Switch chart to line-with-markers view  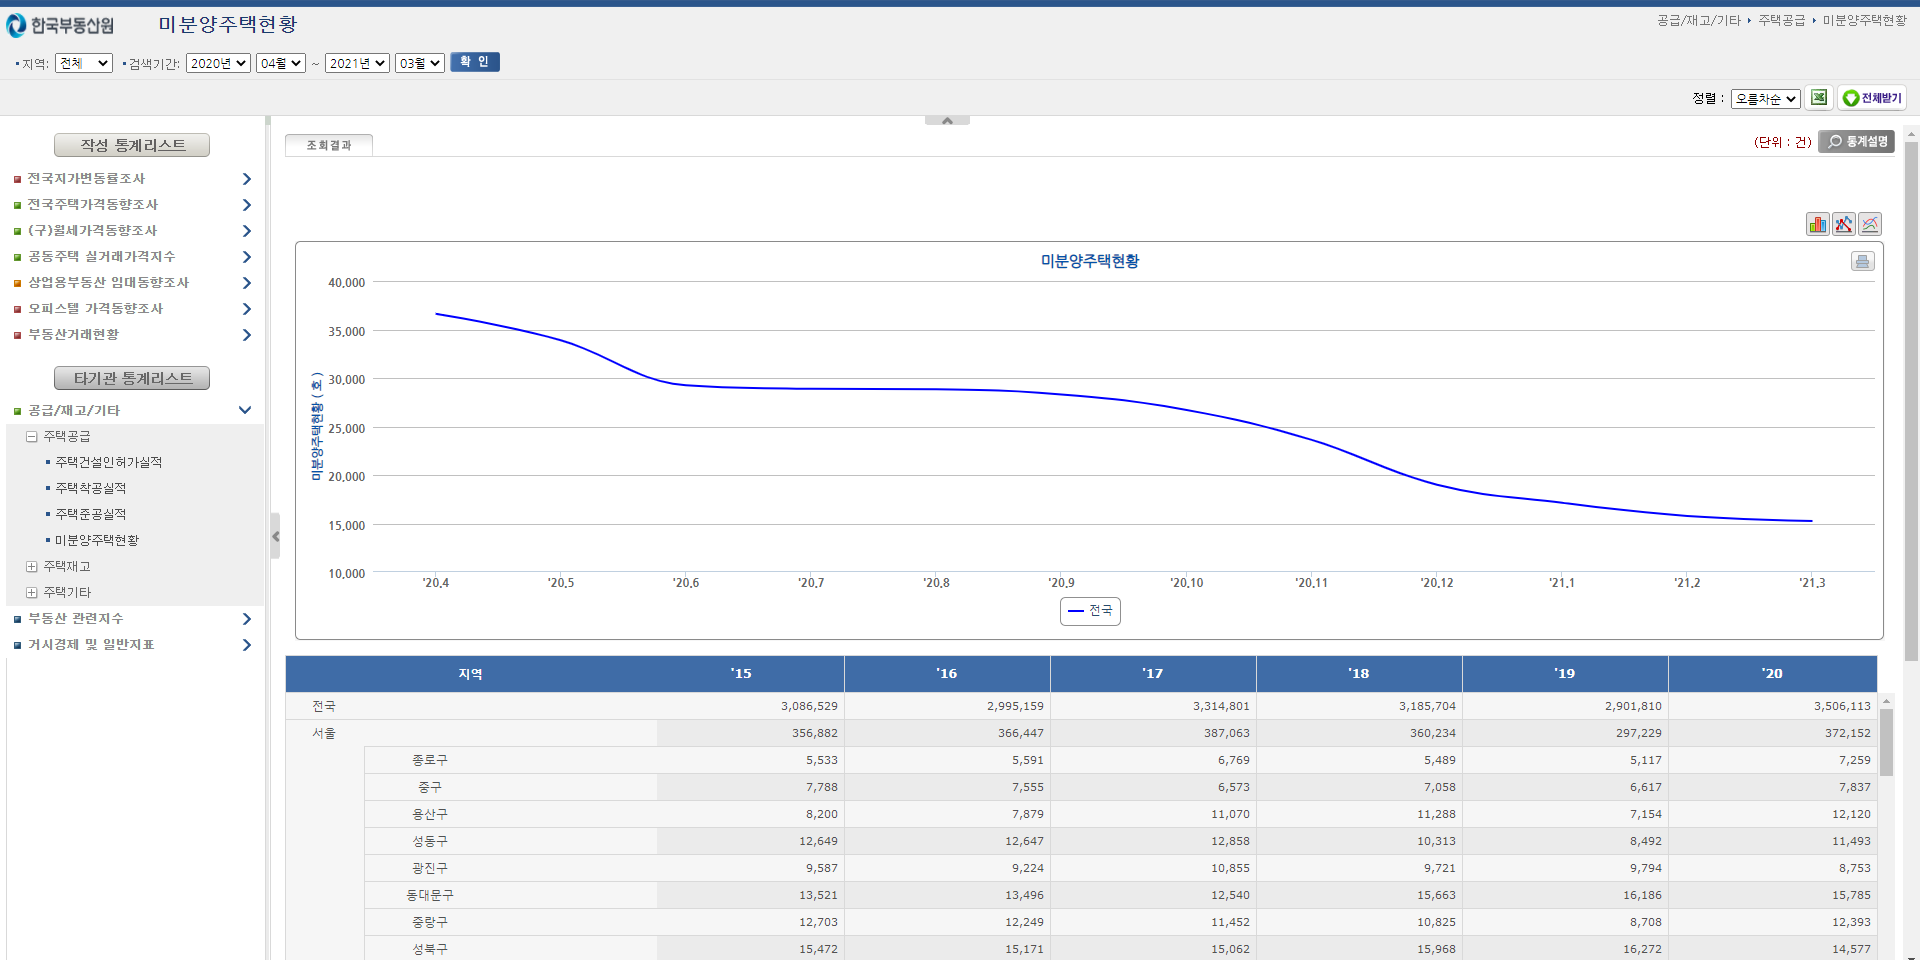pyautogui.click(x=1843, y=224)
